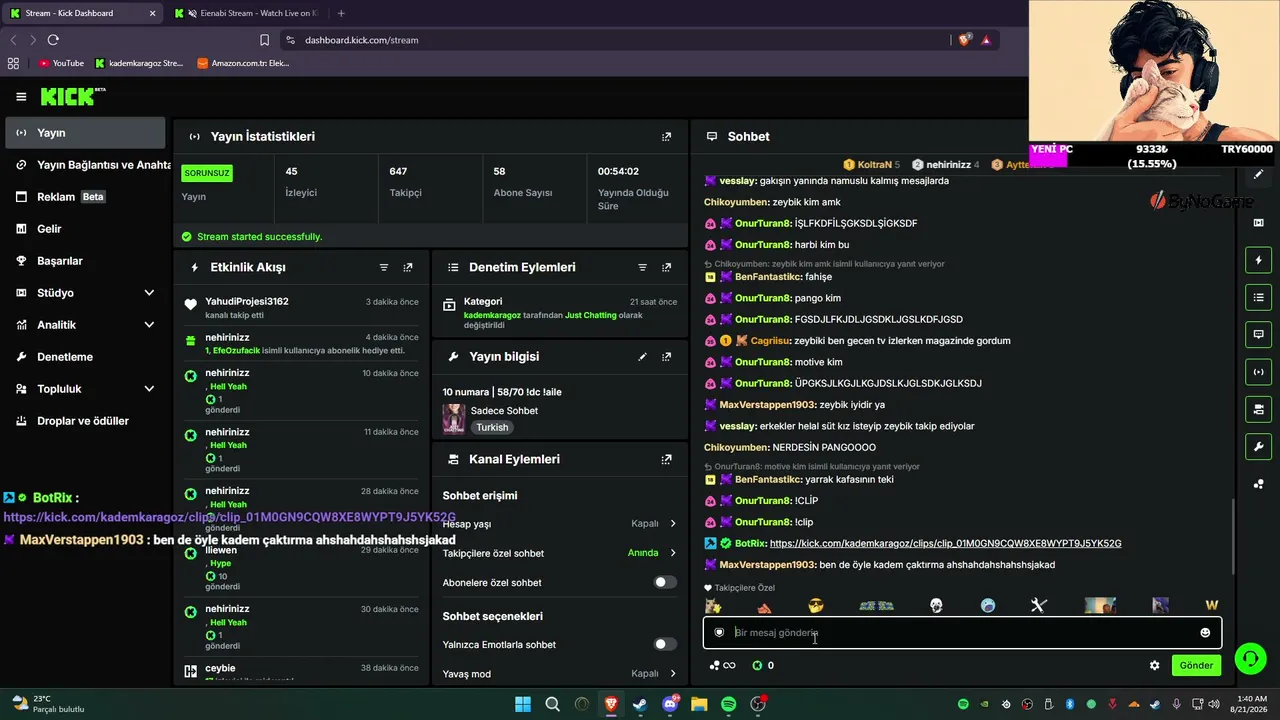Open the BotRix clip link in chat

[945, 544]
